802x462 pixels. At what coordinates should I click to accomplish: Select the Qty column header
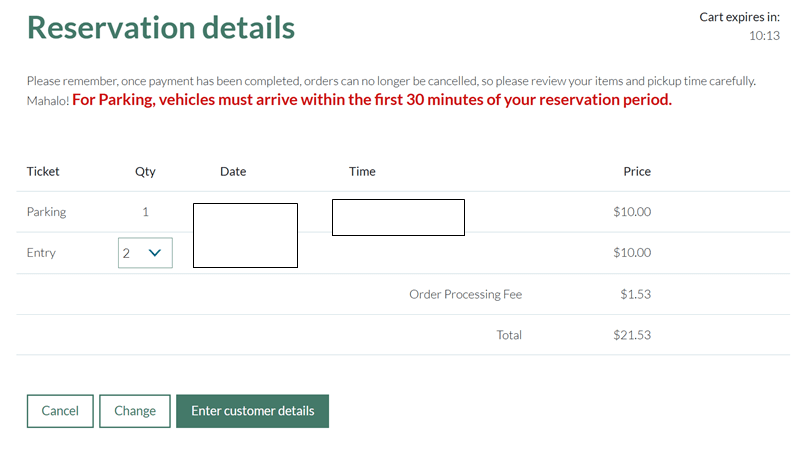pos(145,171)
